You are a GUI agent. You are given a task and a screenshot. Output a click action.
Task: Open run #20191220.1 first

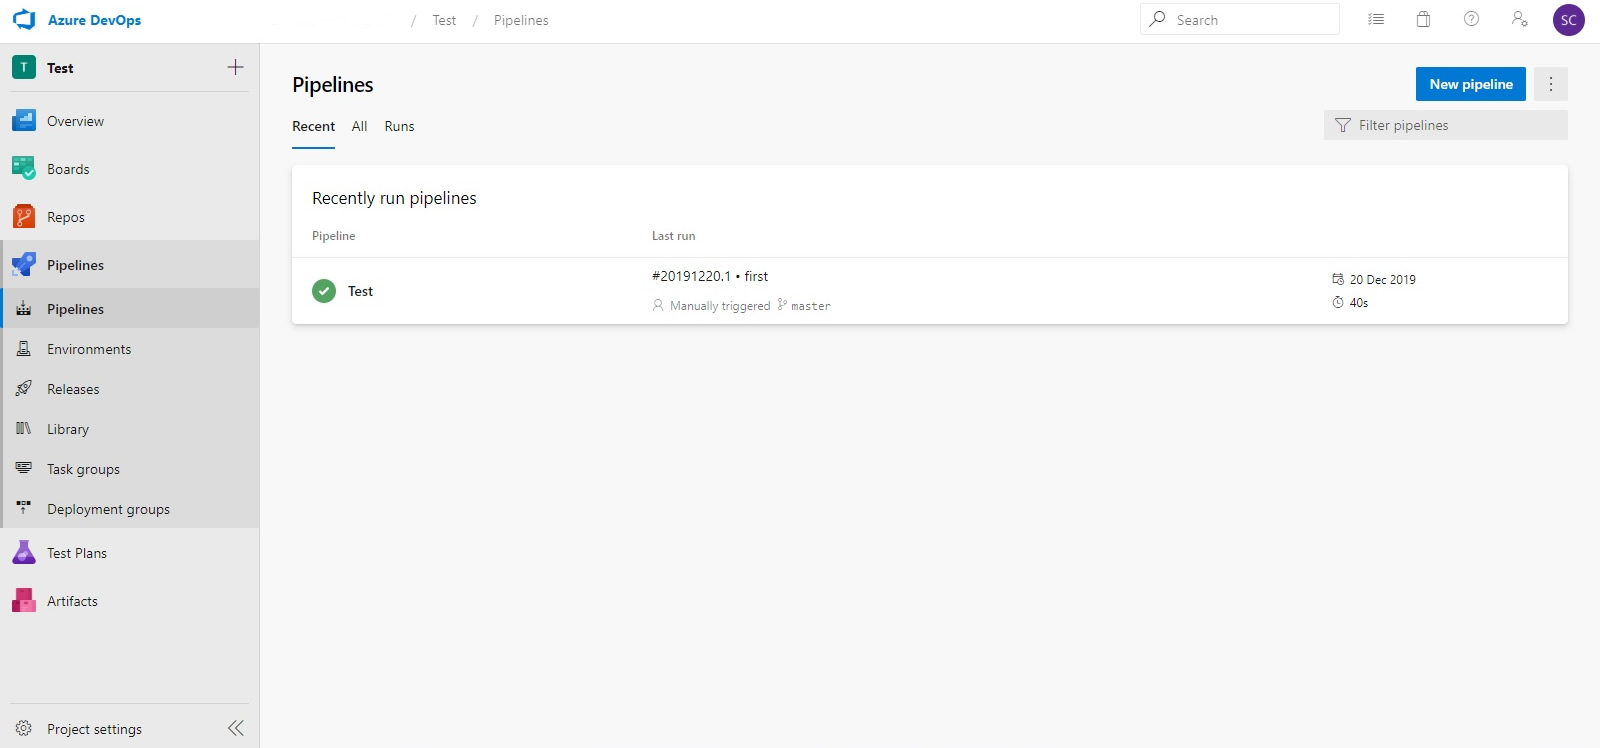click(710, 276)
